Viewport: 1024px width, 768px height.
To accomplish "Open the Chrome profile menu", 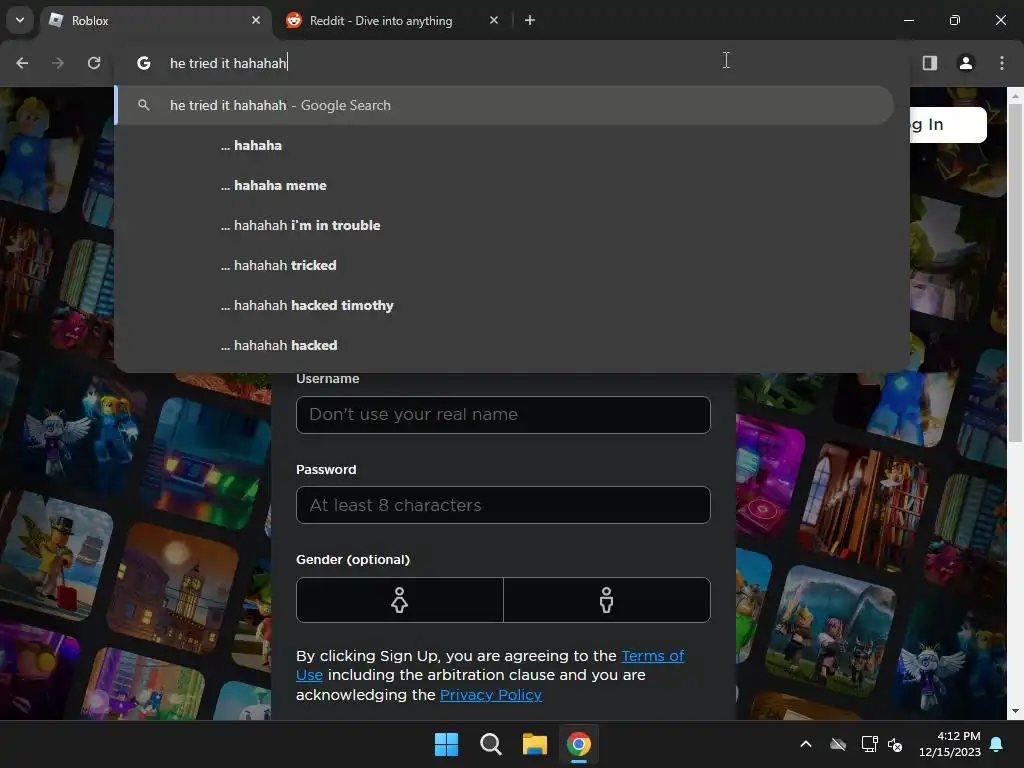I will click(965, 63).
